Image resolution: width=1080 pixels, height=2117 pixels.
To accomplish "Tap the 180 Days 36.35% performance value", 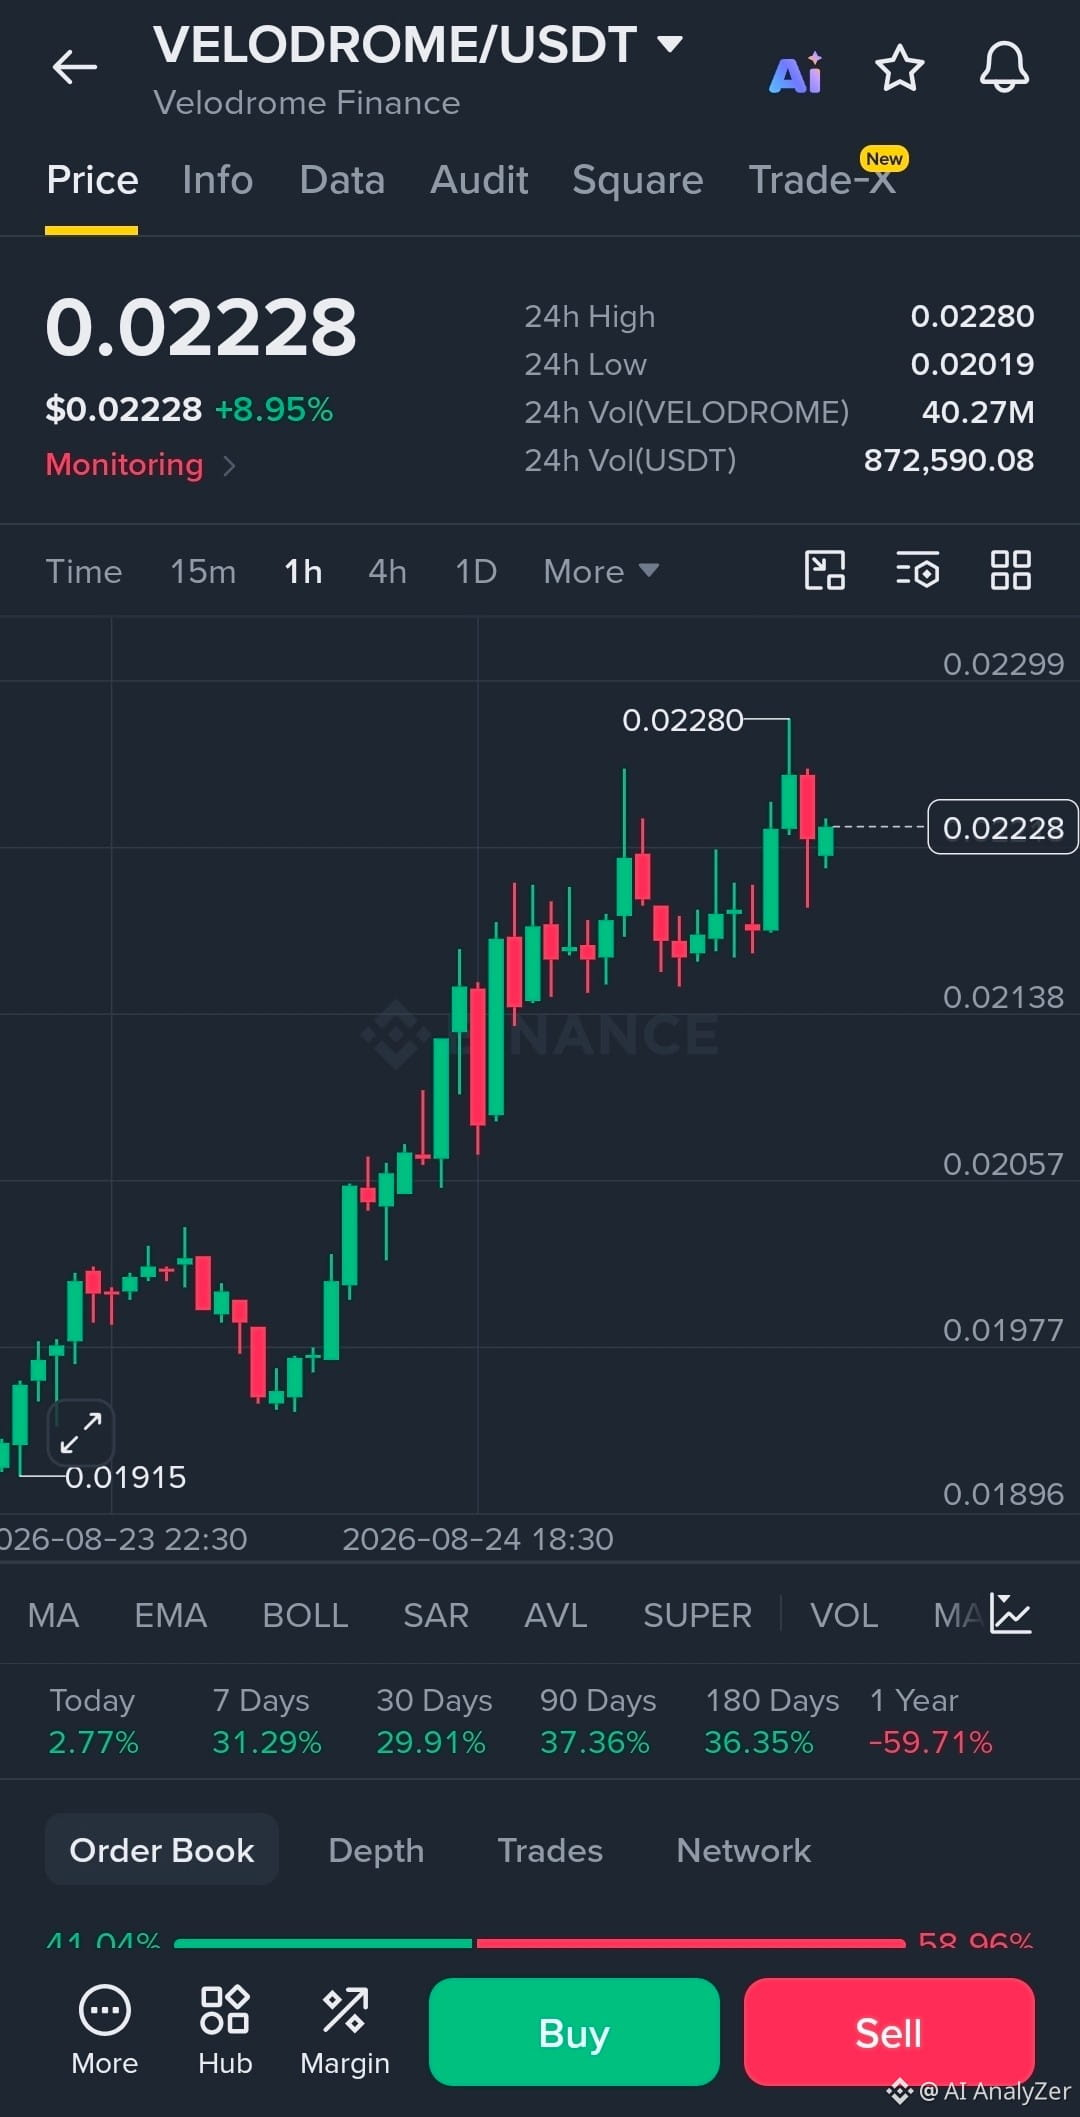I will (759, 1743).
